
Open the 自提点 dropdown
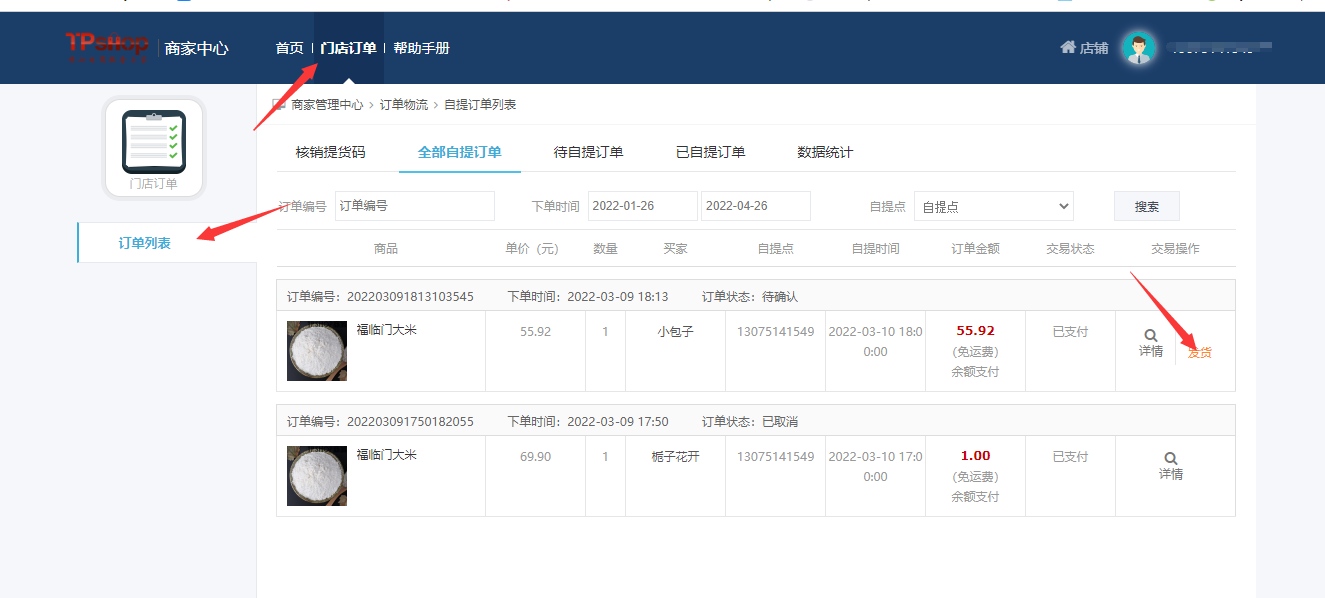[993, 207]
